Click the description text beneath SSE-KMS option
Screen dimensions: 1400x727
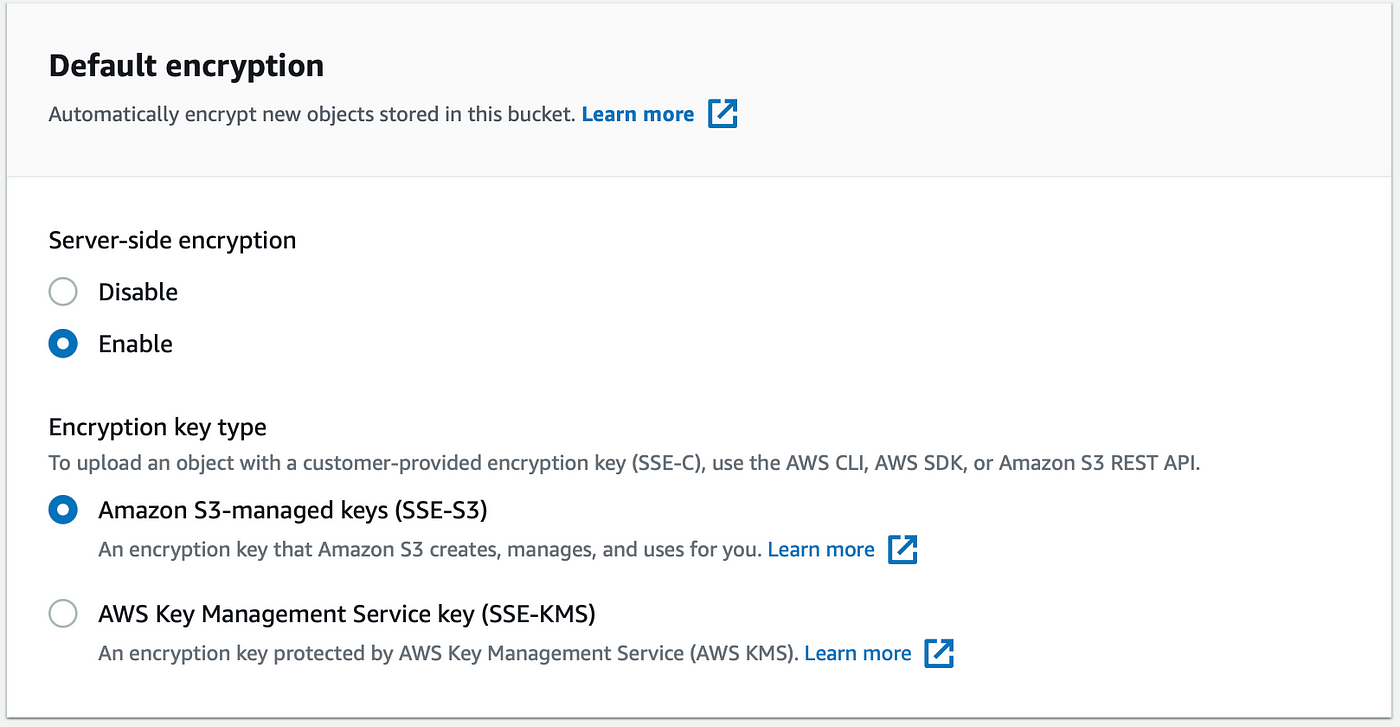449,653
